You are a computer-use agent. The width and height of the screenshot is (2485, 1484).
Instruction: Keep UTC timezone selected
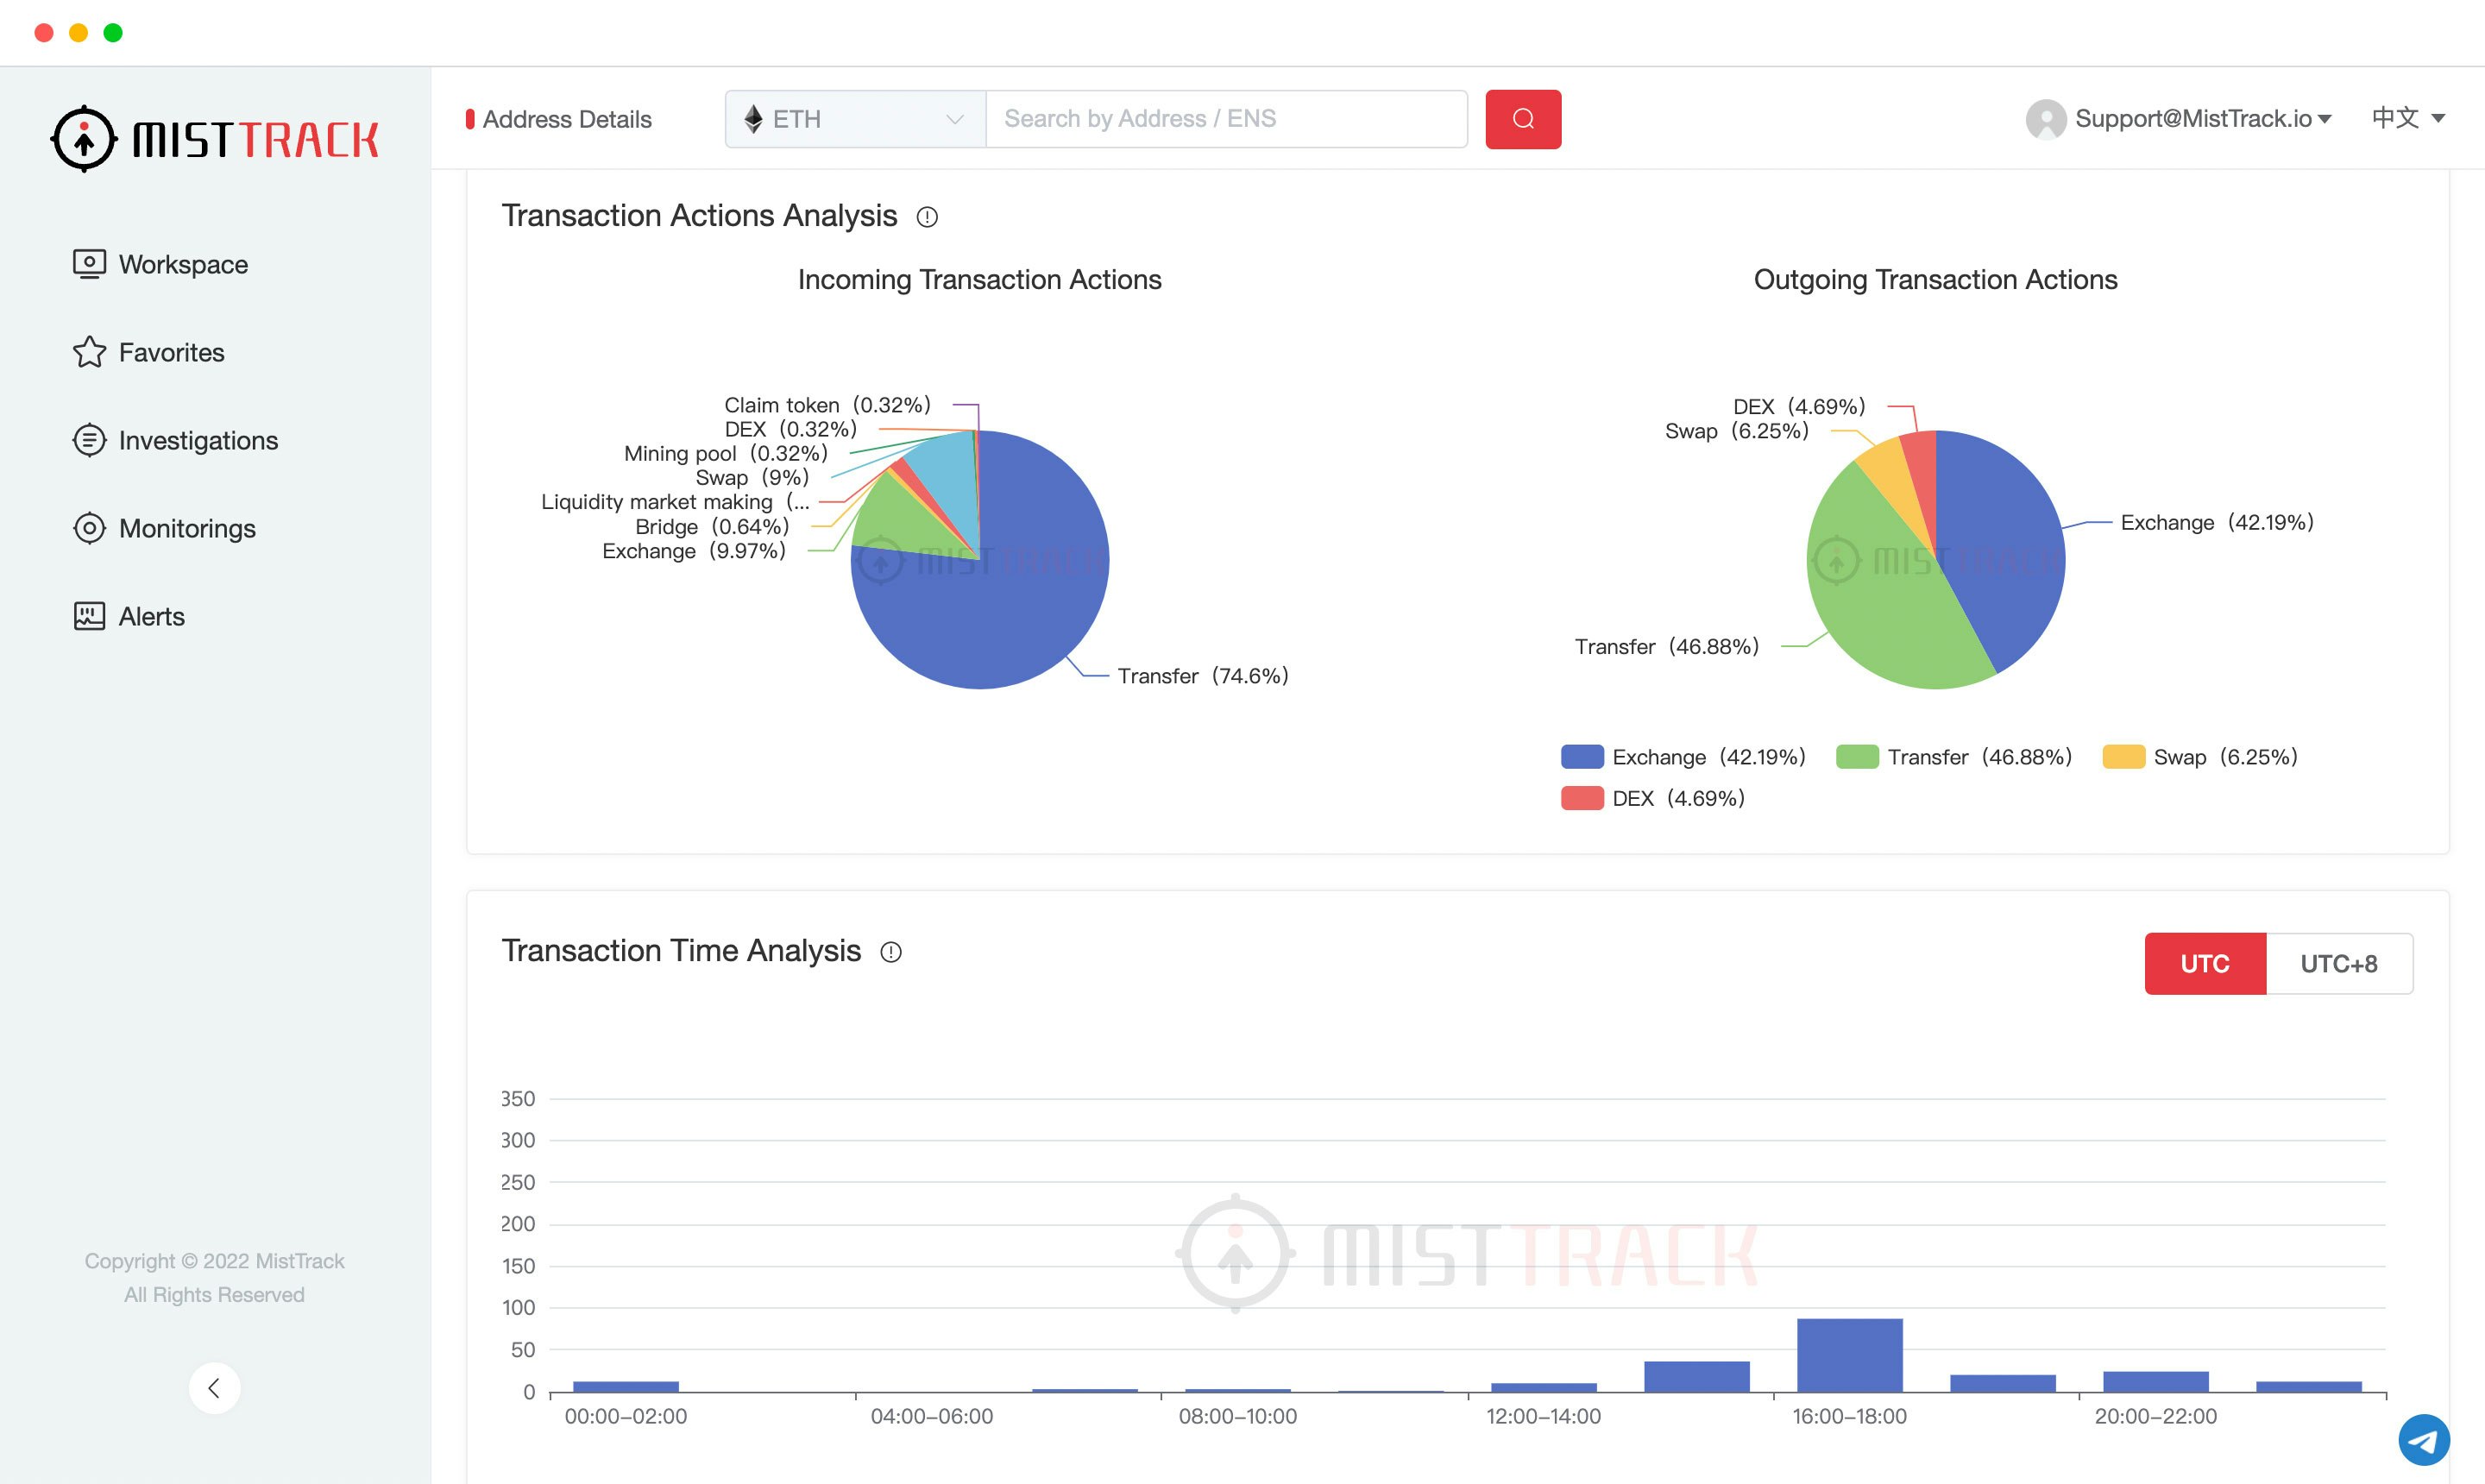pos(2204,963)
